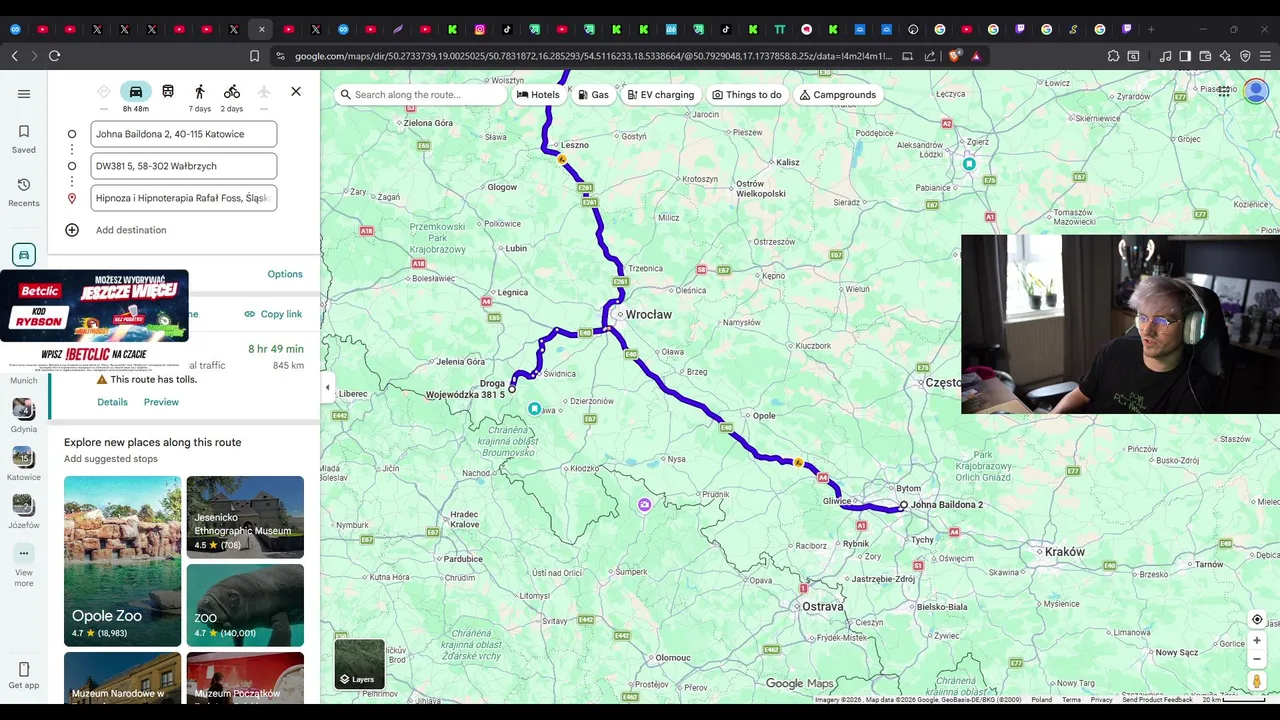The height and width of the screenshot is (720, 1280).
Task: Open the Recents panel
Action: [x=24, y=193]
